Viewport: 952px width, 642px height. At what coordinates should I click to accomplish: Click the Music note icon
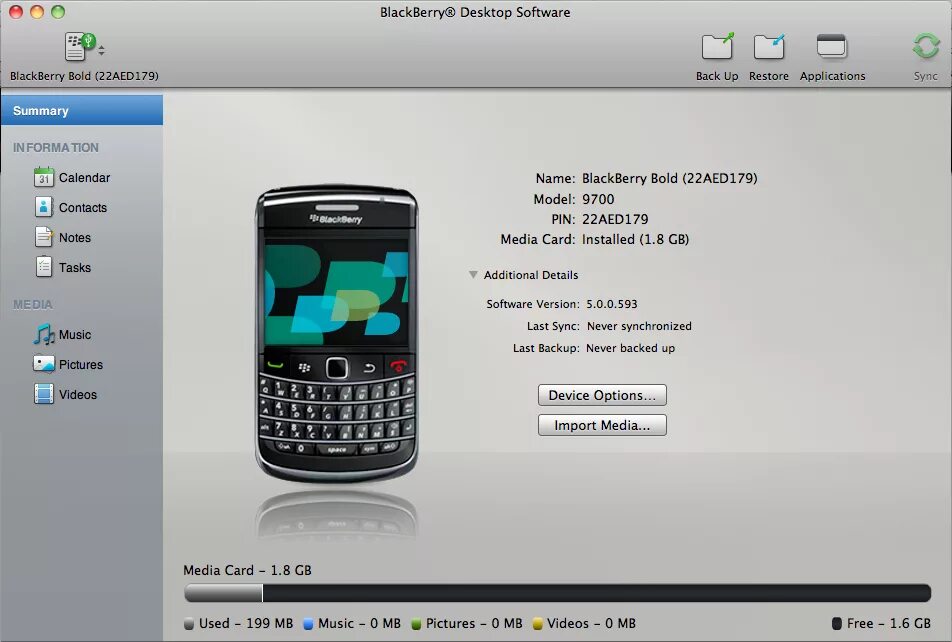pyautogui.click(x=44, y=334)
